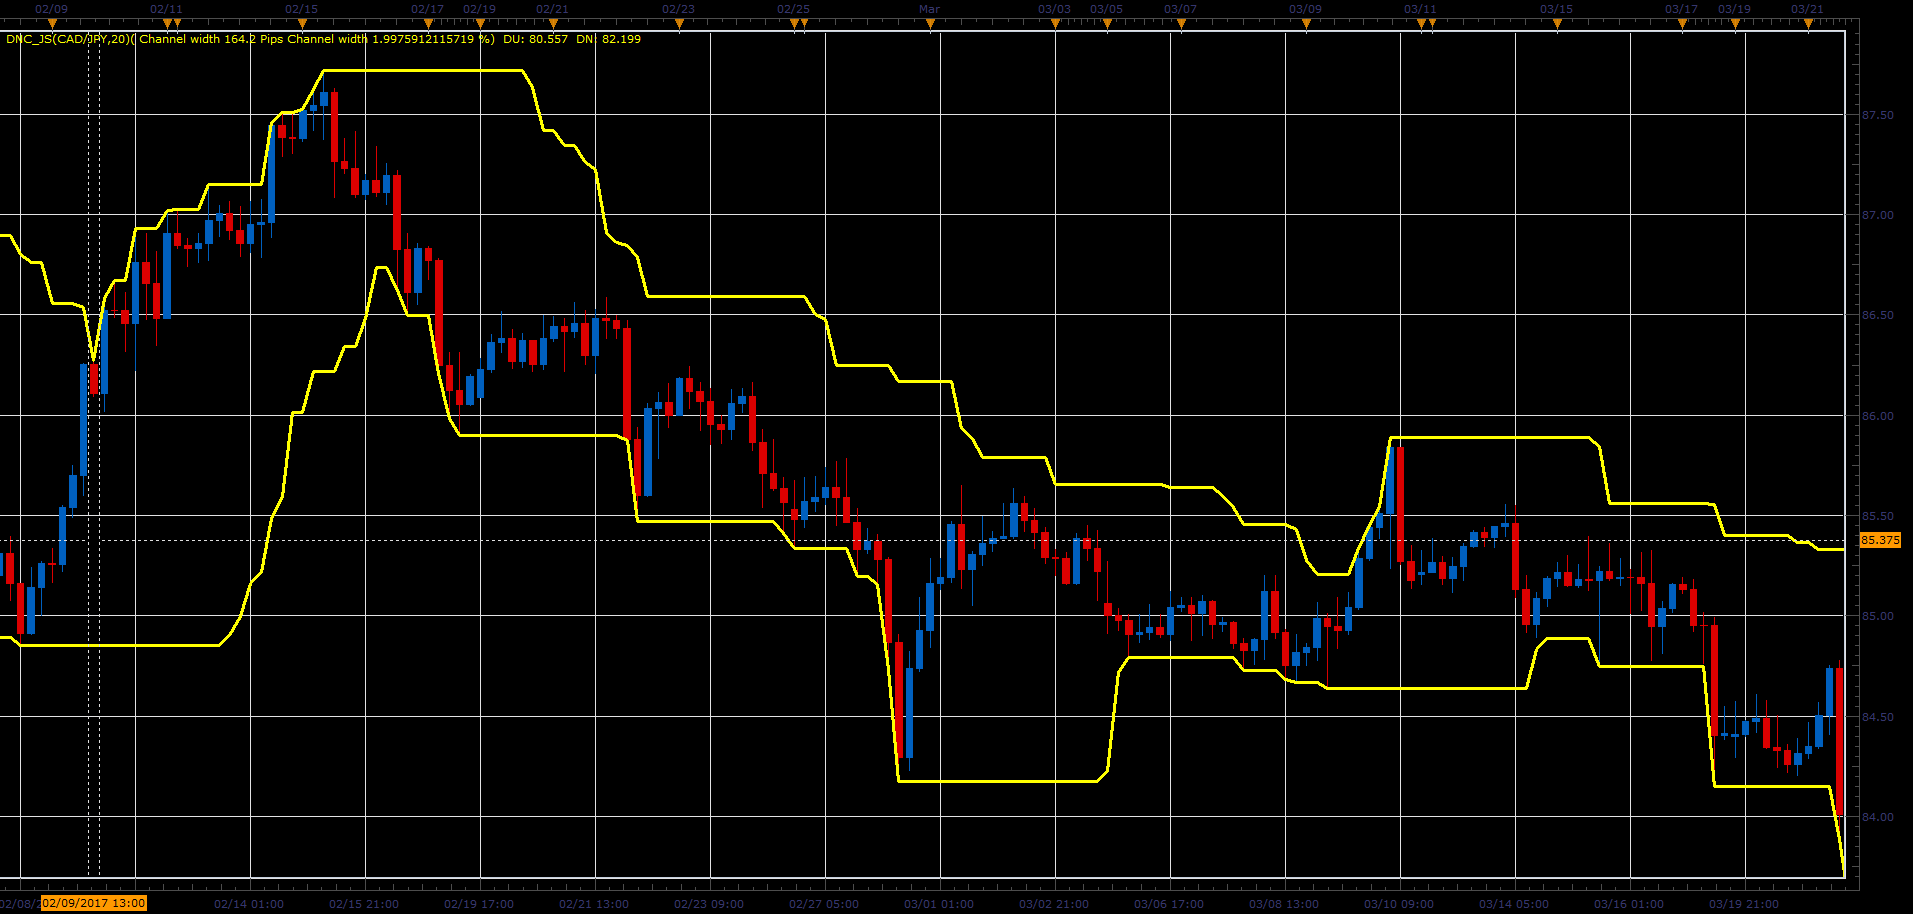This screenshot has width=1913, height=914.
Task: Select the orange marker under 03/07
Action: pos(1181,24)
